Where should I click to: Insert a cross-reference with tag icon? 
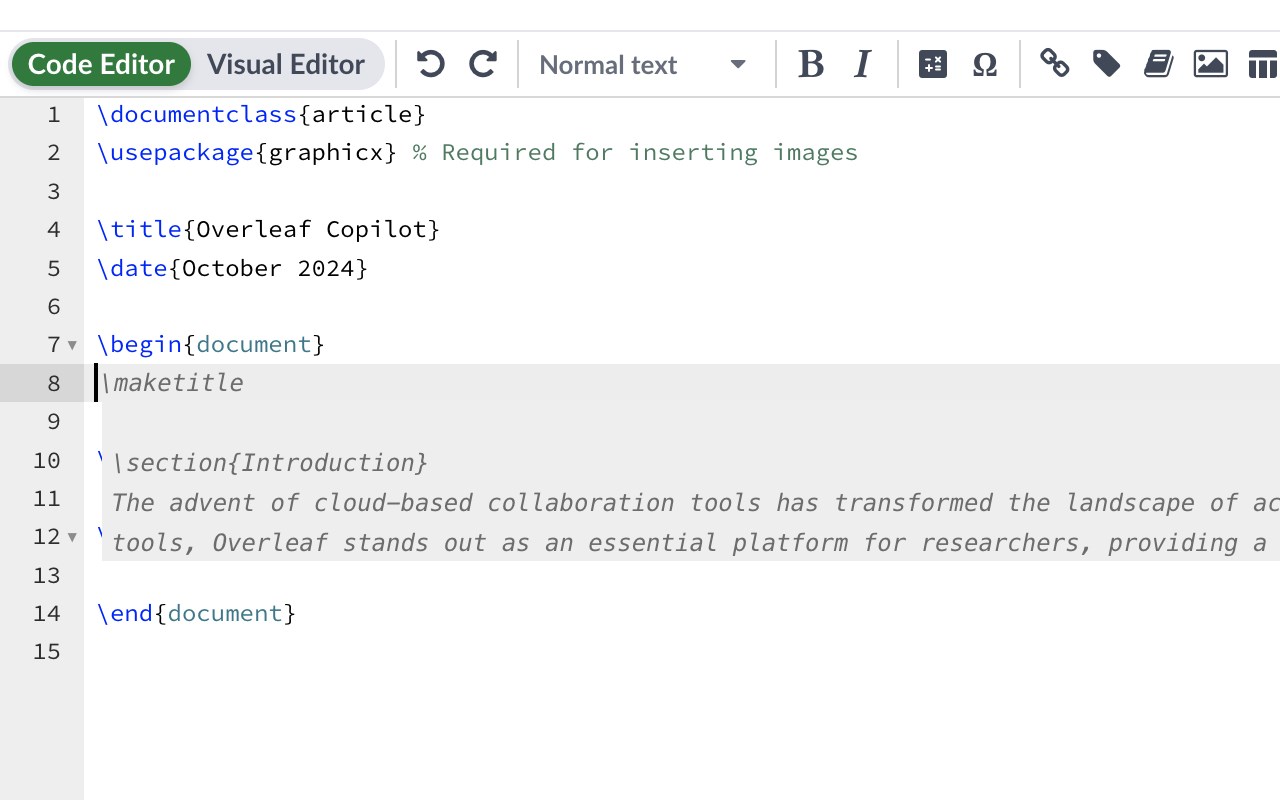pyautogui.click(x=1106, y=65)
